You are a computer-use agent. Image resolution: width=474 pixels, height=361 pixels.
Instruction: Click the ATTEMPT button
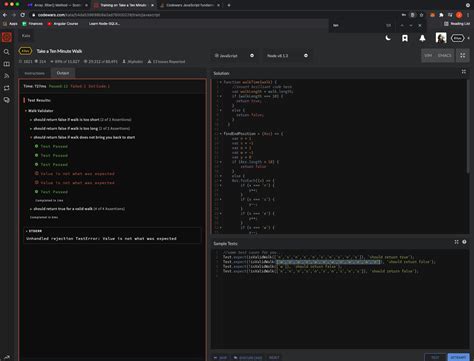coord(458,357)
